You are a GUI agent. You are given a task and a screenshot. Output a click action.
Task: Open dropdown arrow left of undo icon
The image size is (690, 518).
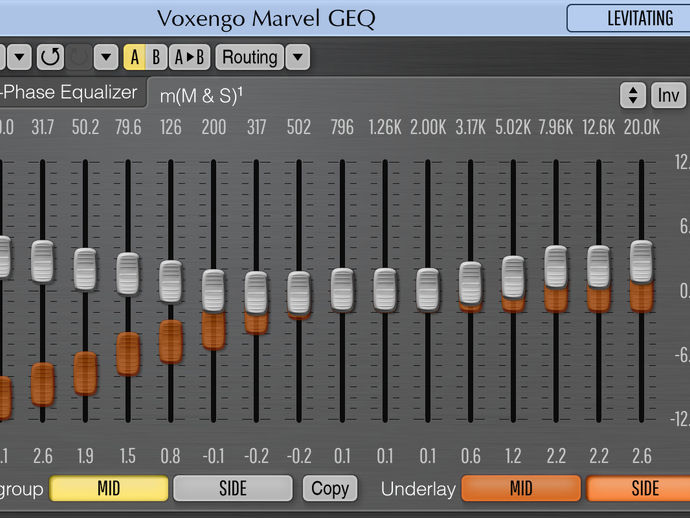(19, 57)
